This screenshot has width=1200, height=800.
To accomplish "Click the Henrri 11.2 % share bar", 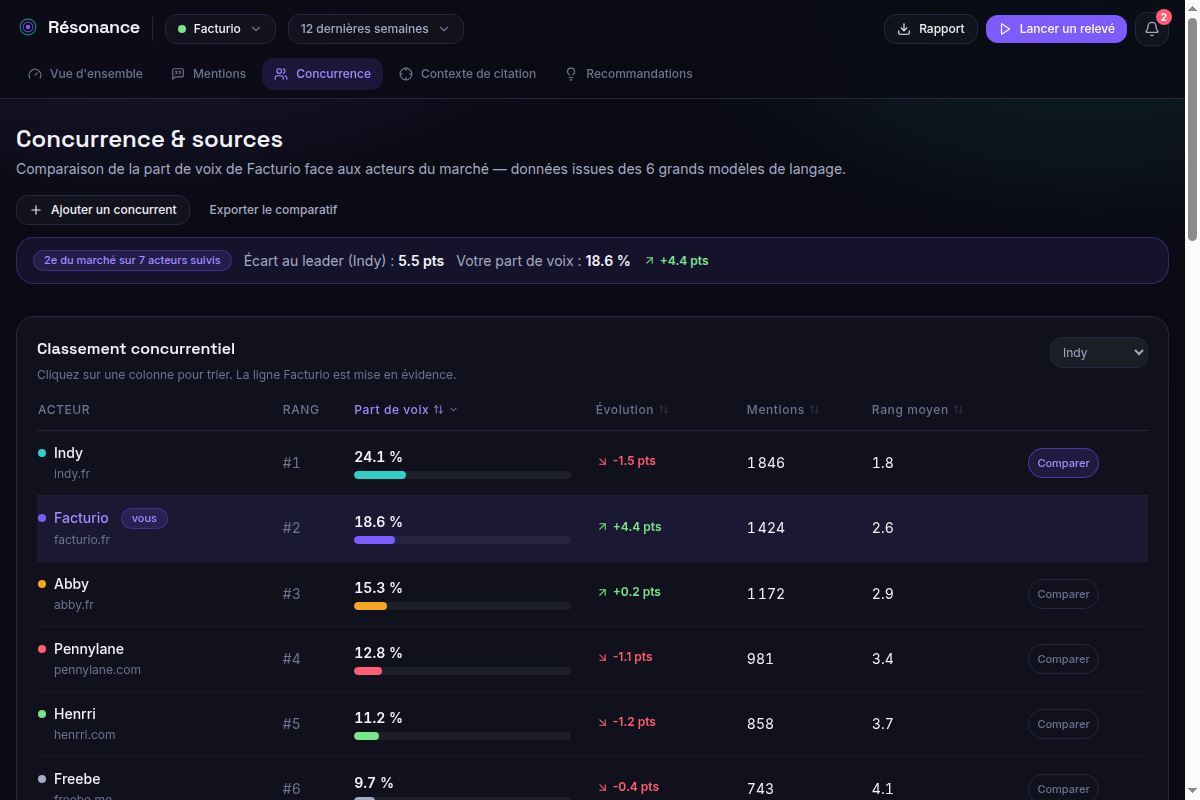I will tap(462, 736).
